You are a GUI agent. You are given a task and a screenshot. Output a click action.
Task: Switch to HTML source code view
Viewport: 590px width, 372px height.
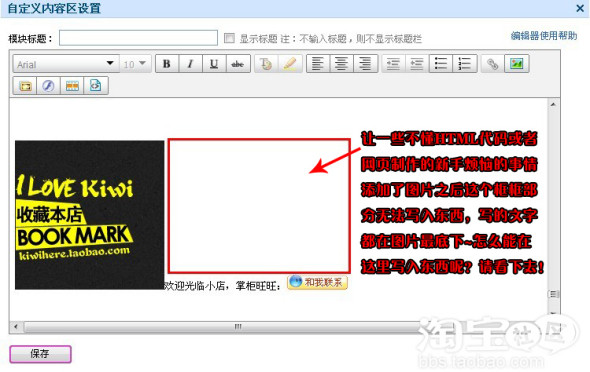tap(96, 86)
